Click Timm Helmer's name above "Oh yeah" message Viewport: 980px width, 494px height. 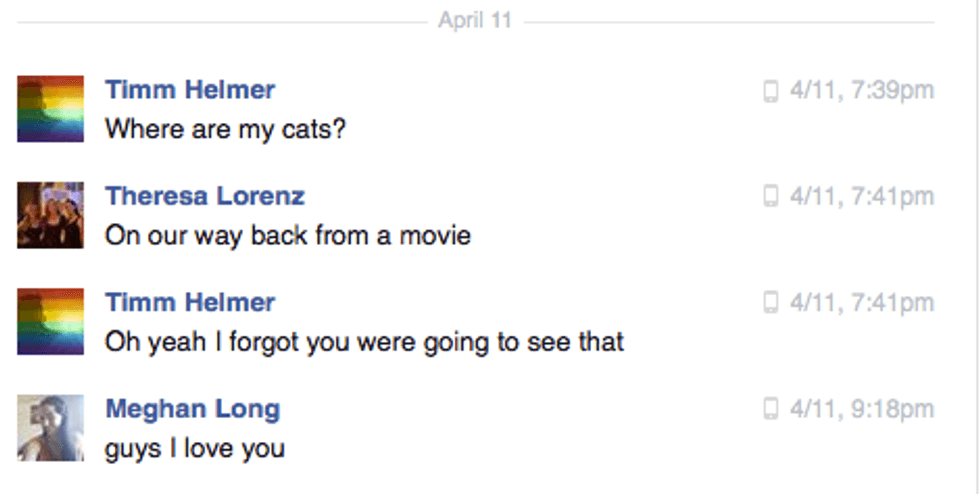(190, 302)
